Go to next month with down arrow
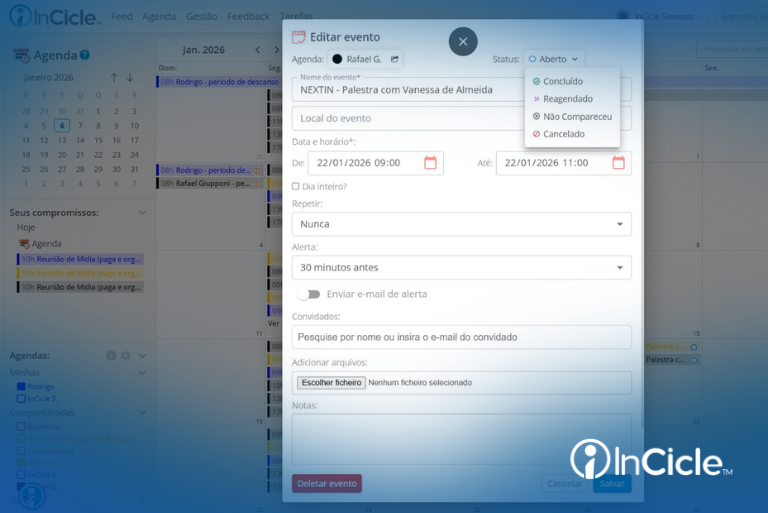 point(130,77)
